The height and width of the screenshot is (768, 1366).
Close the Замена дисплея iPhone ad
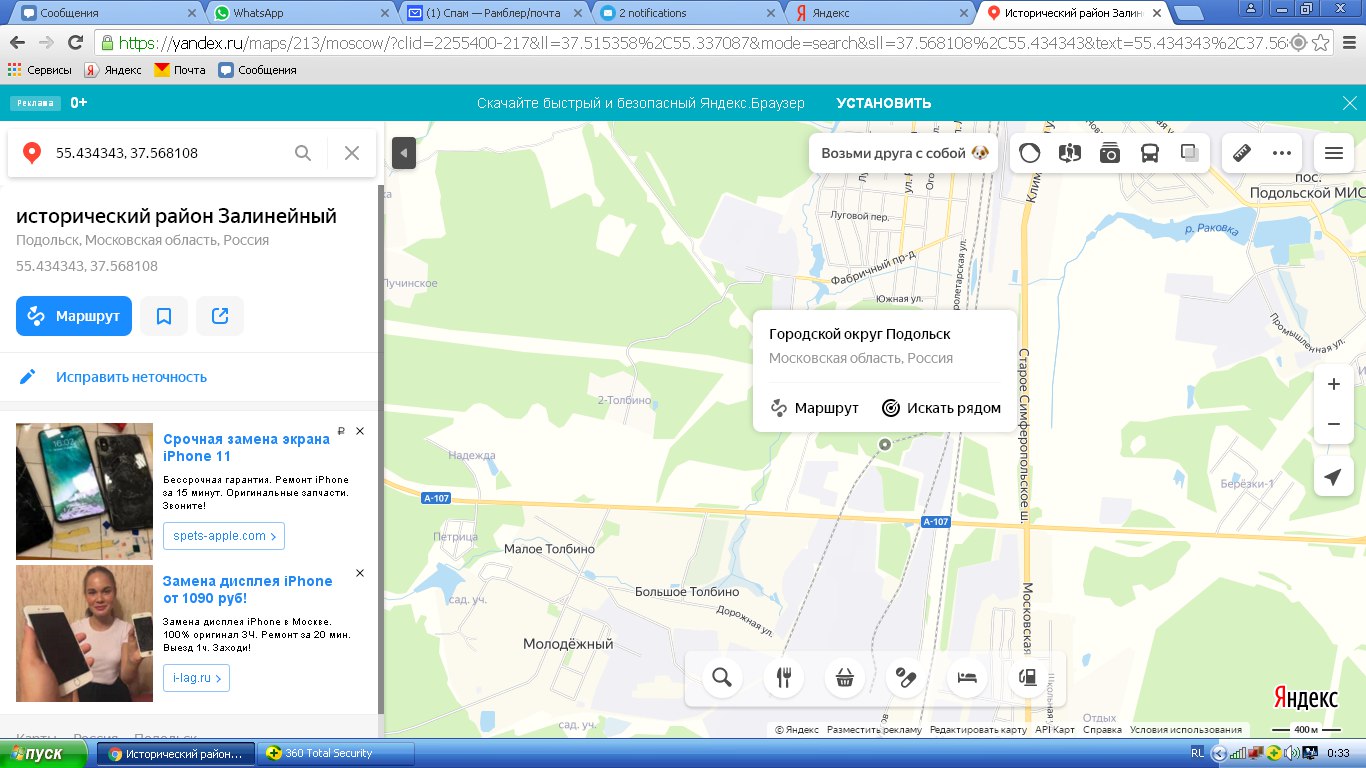tap(360, 573)
